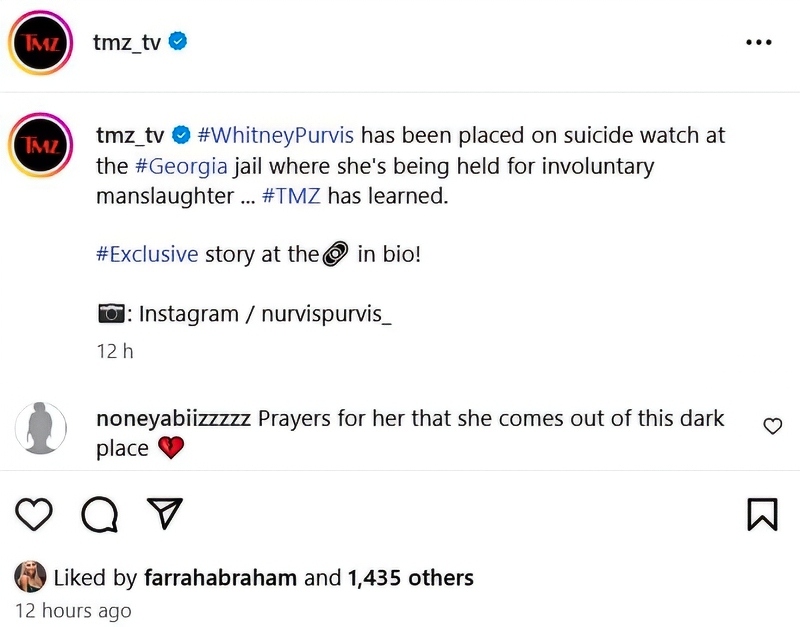
Task: Save post with bookmark icon
Action: coord(762,514)
